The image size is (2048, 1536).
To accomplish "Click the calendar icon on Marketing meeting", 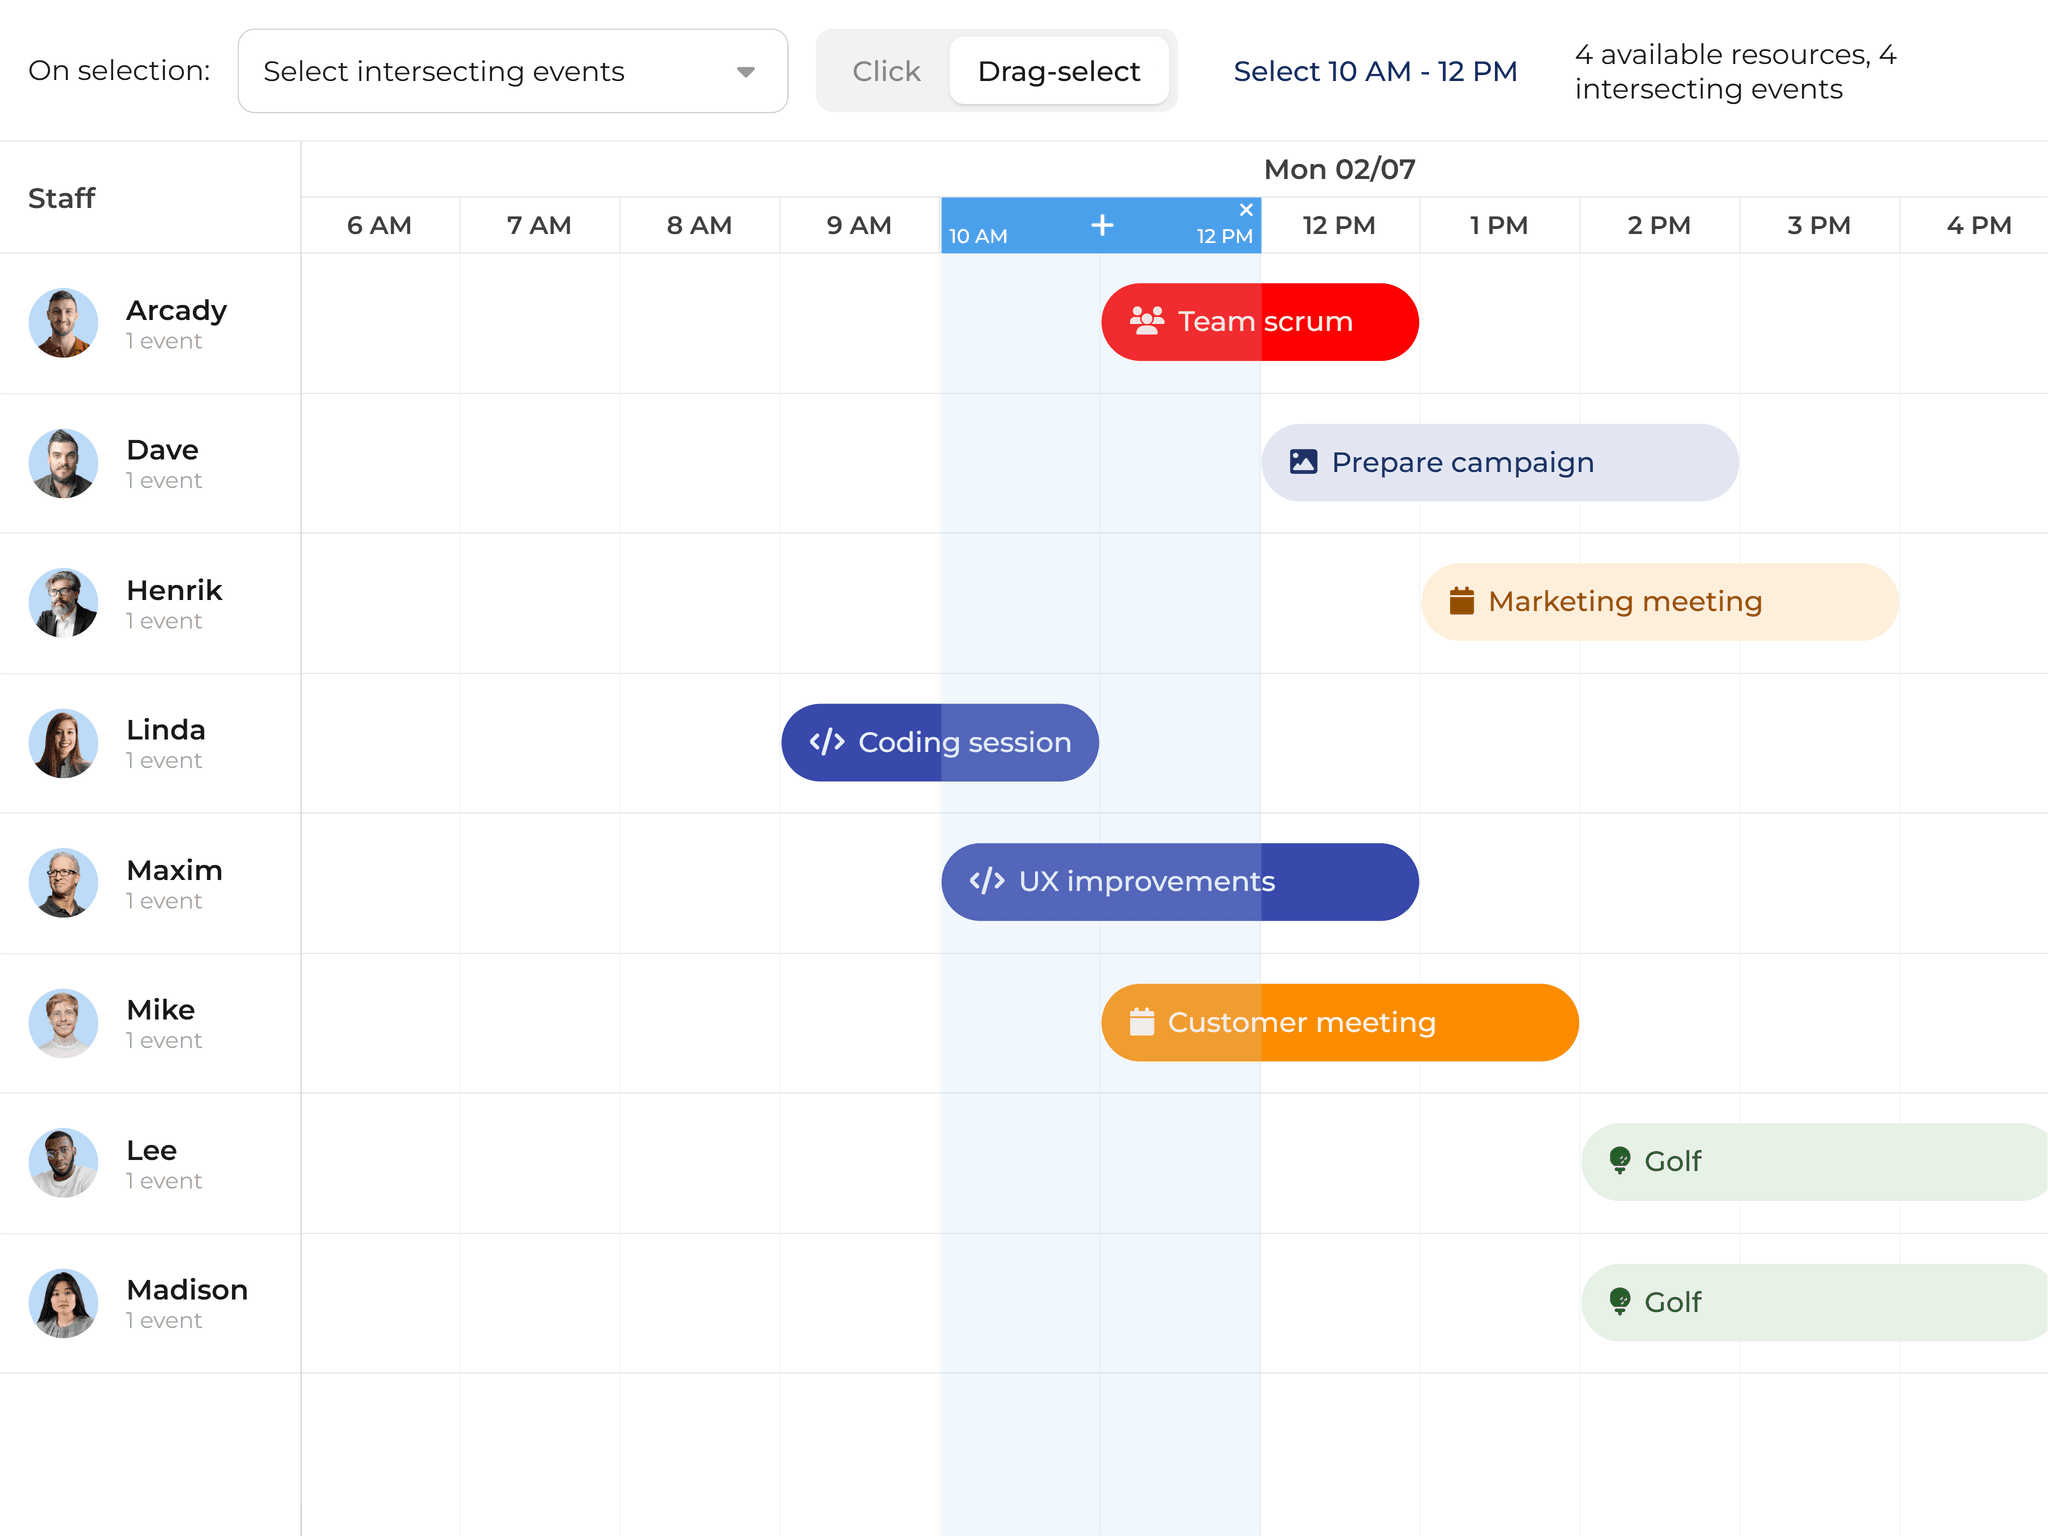I will pos(1461,601).
